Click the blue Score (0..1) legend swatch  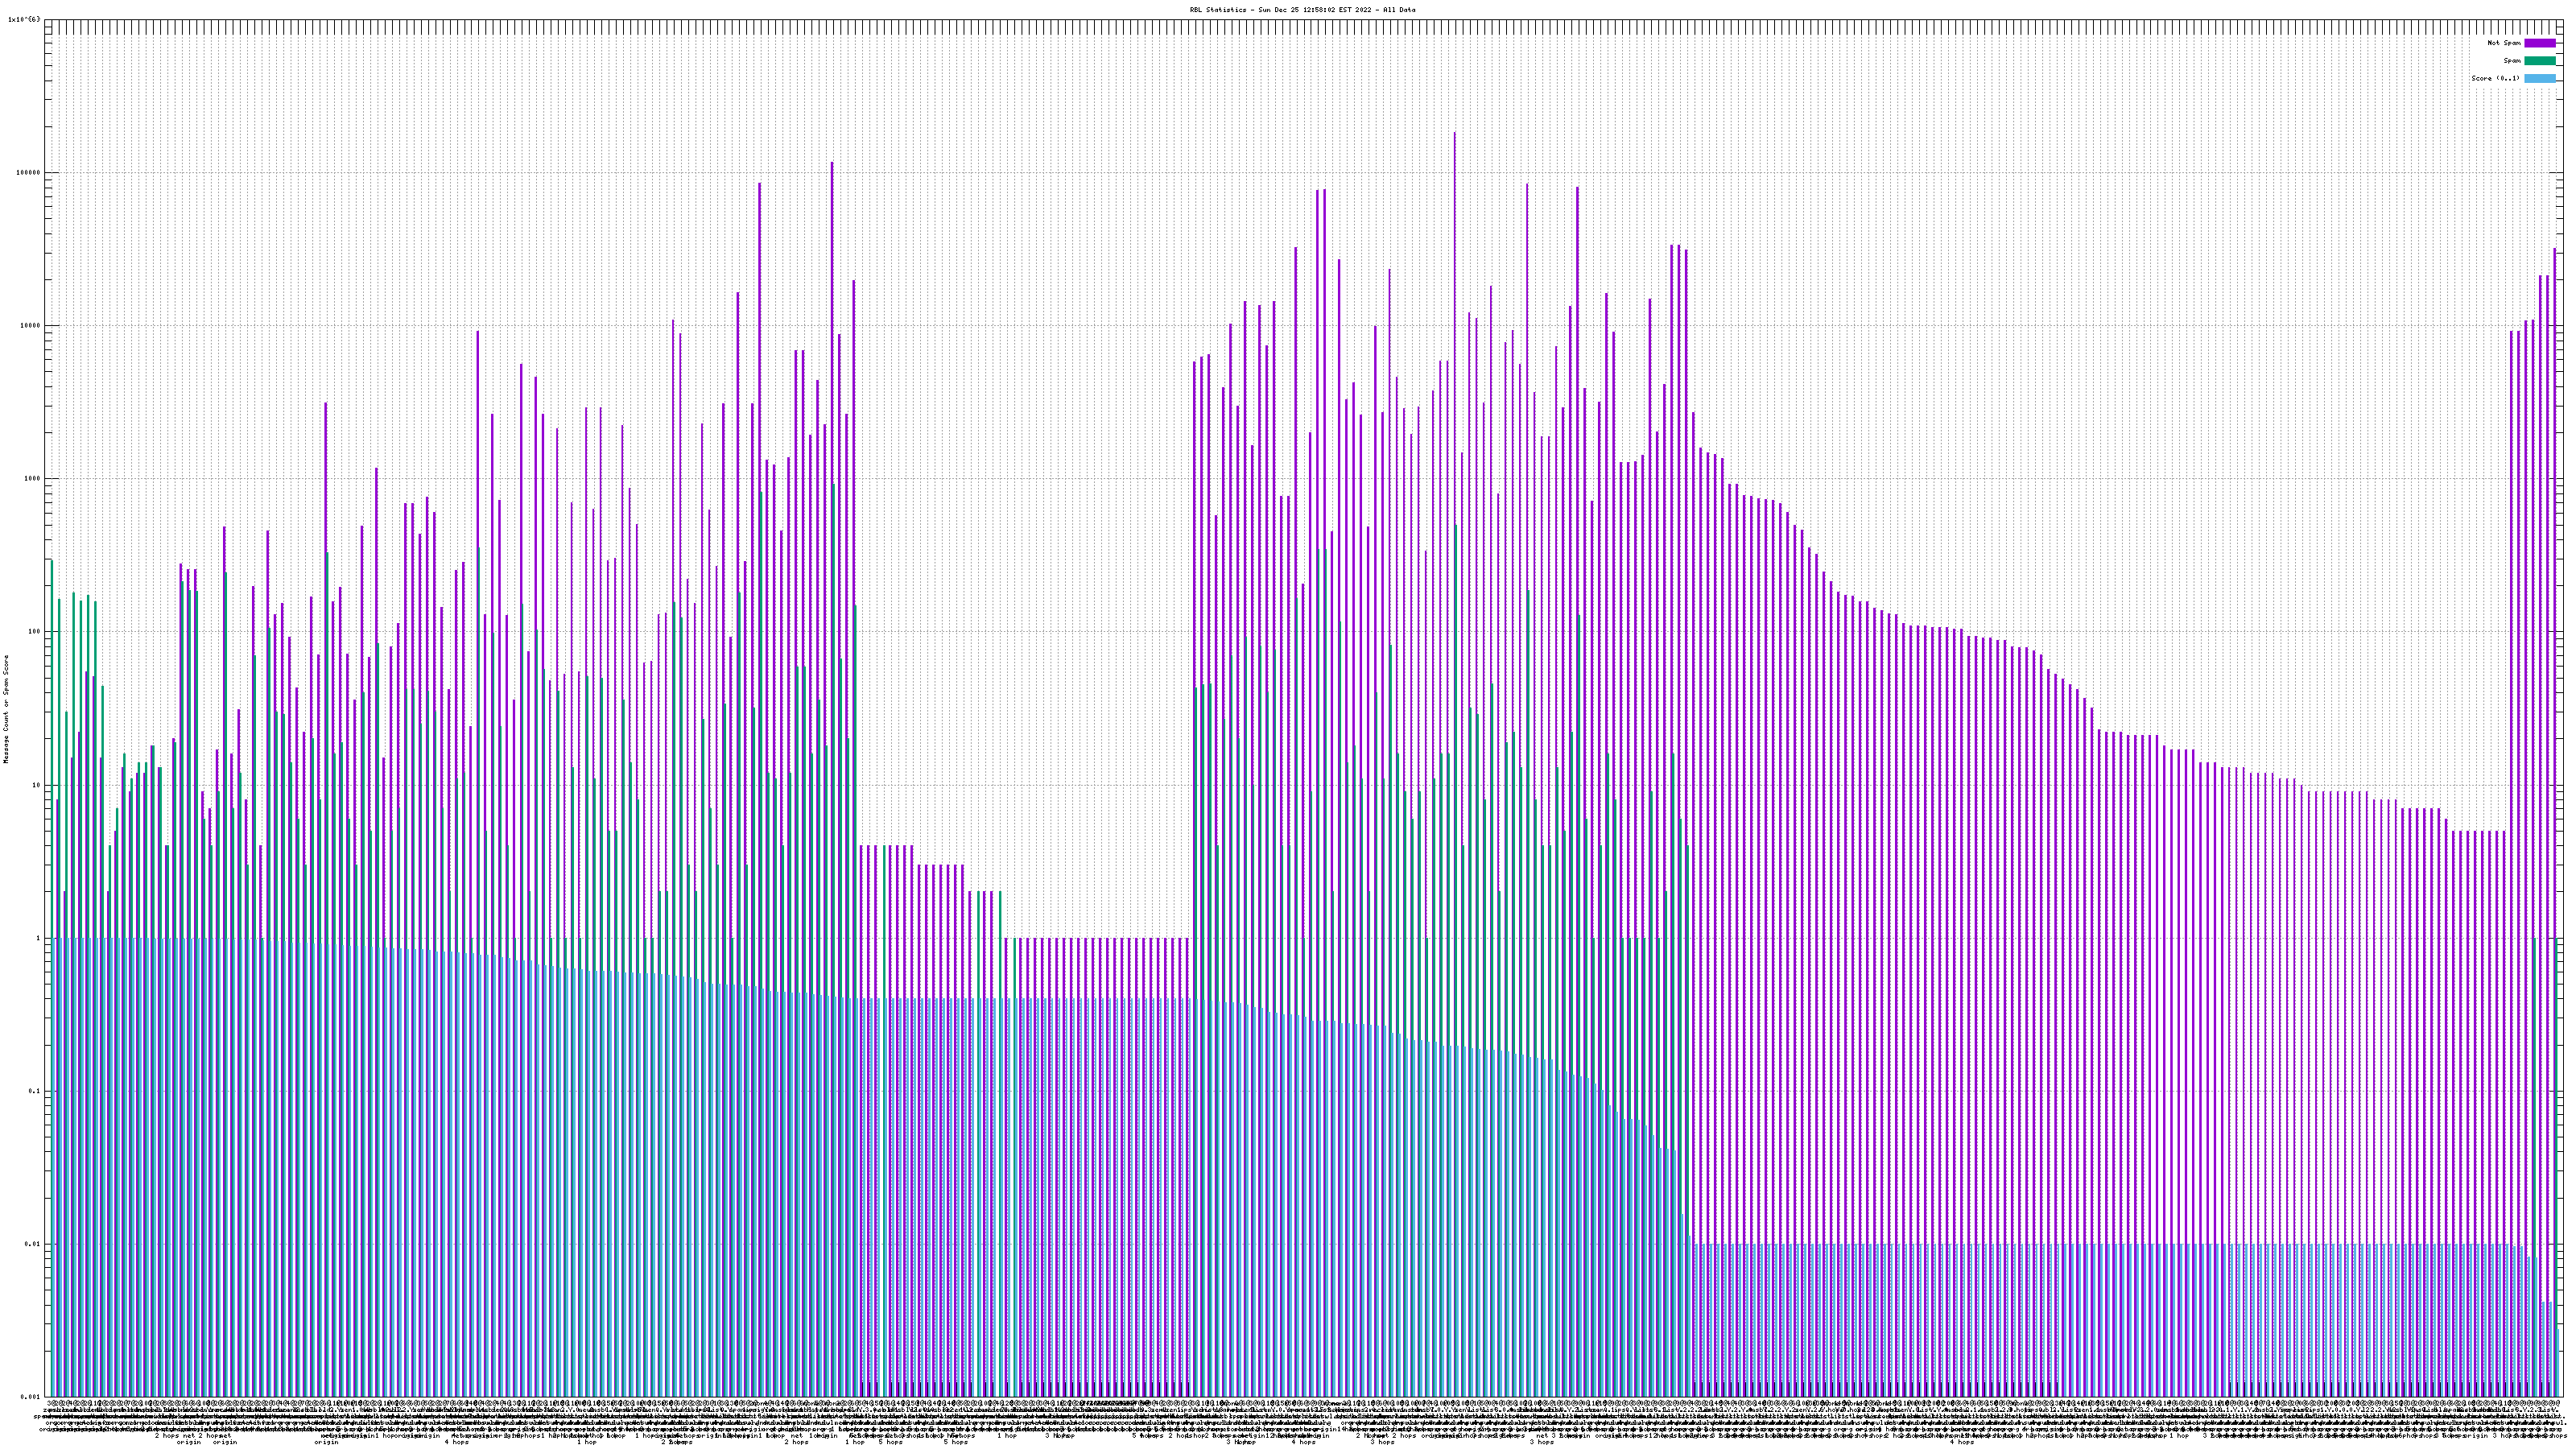2540,78
